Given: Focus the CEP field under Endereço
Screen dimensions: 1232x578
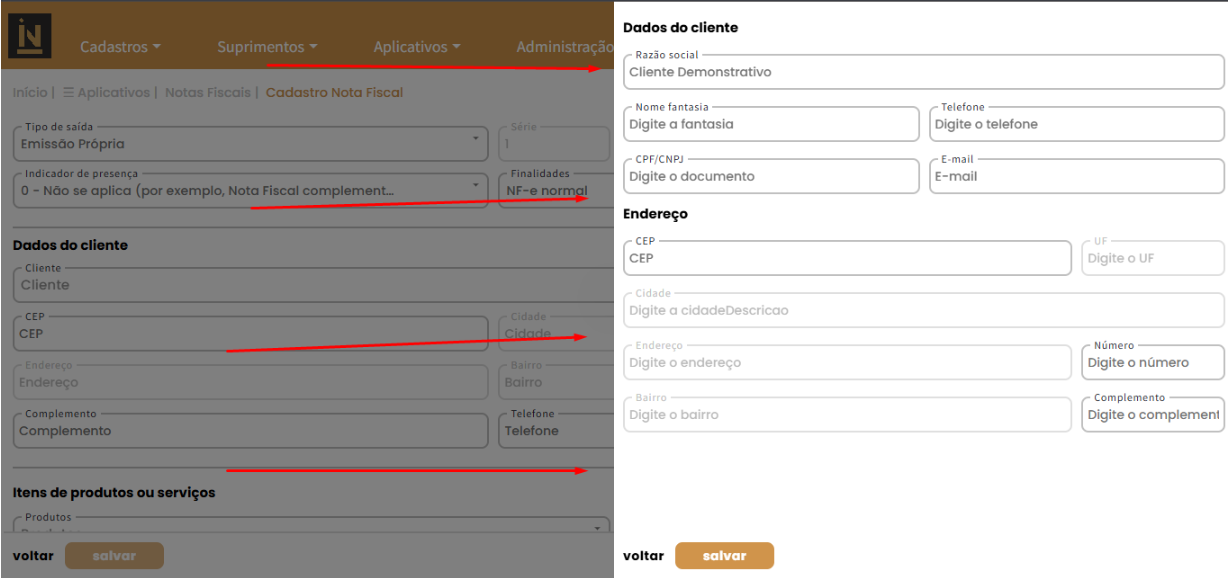Looking at the screenshot, I should pos(847,258).
